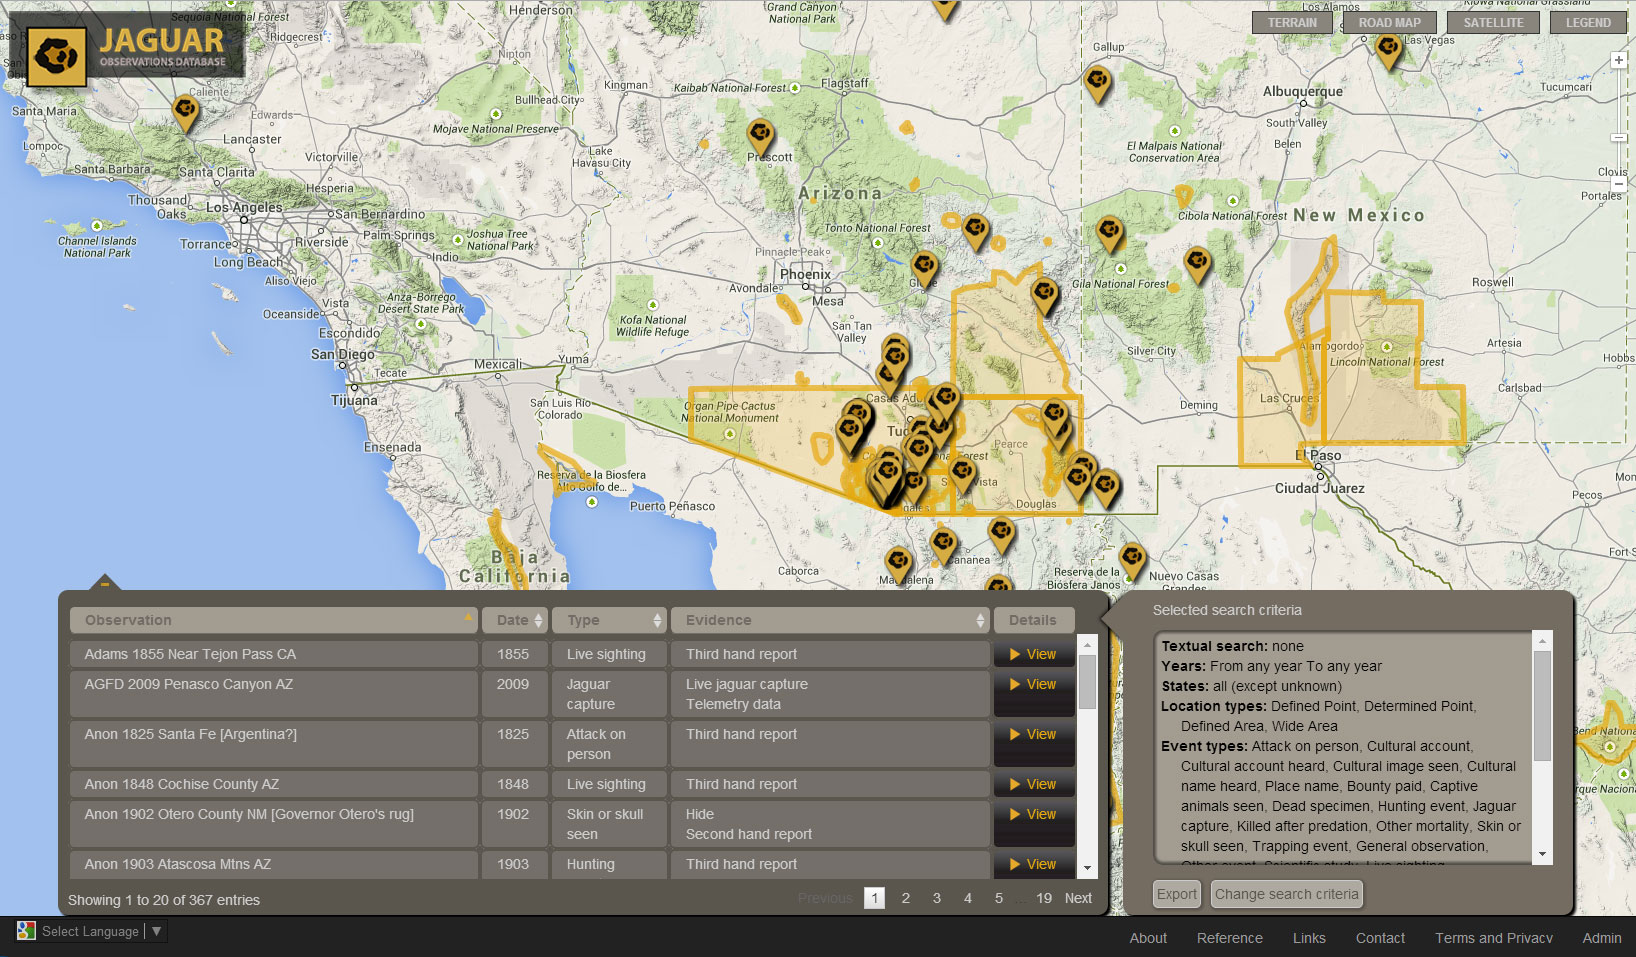Select the 'AGFD 2009 Penasco Canyon AZ' observation
Image resolution: width=1636 pixels, height=957 pixels.
coord(274,694)
